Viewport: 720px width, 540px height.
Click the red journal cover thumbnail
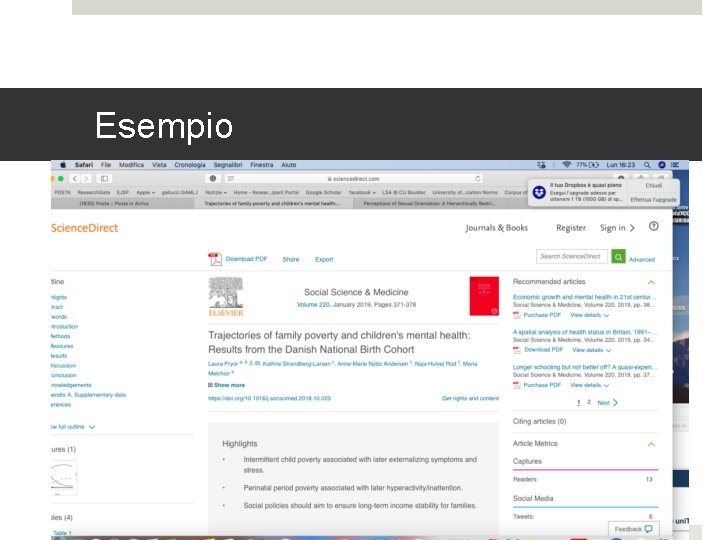pos(484,296)
